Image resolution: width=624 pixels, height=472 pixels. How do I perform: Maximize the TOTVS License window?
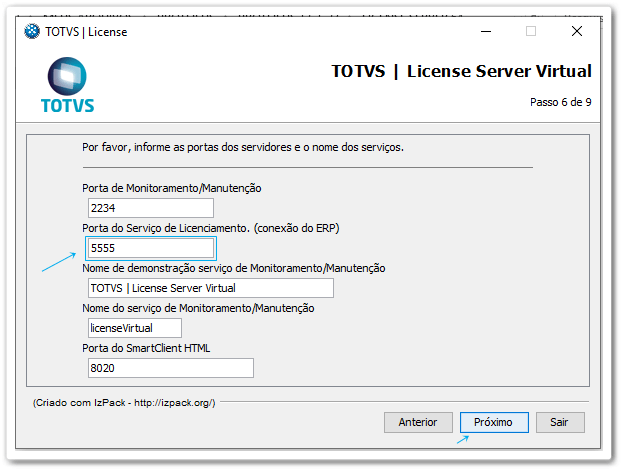pos(530,31)
